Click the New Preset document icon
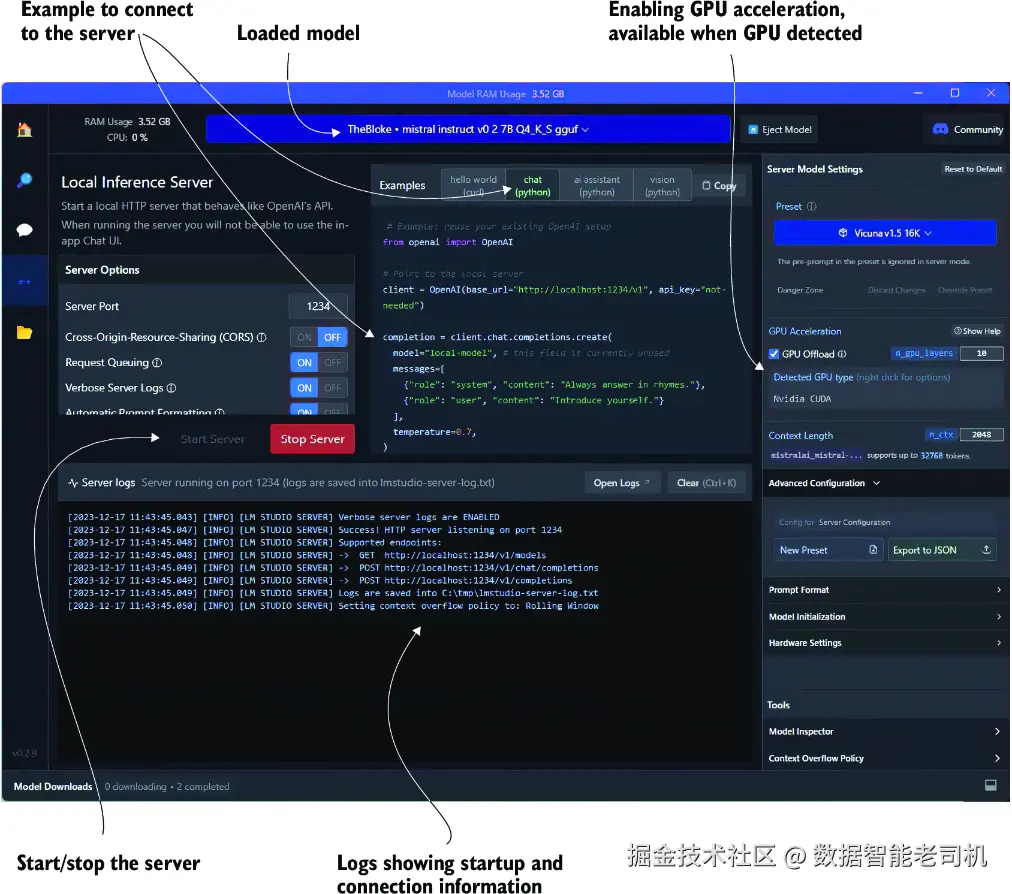This screenshot has width=1012, height=894. 873,550
